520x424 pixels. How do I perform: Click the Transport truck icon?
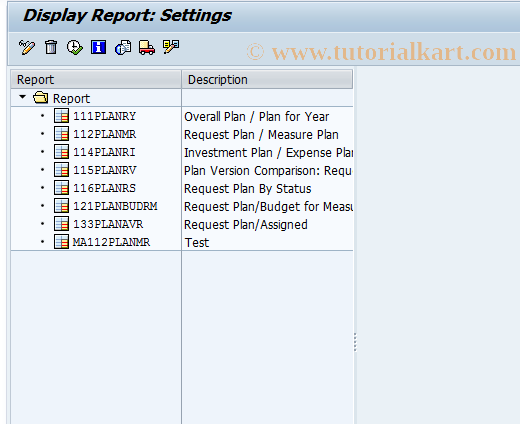(x=147, y=47)
